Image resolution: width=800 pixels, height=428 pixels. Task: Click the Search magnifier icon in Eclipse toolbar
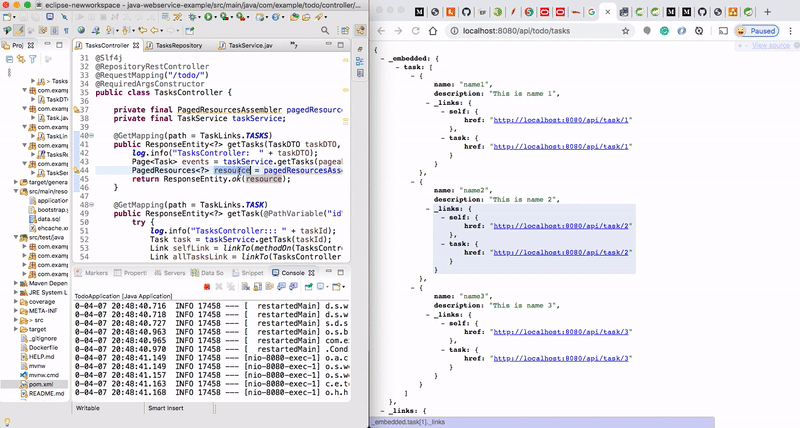pyautogui.click(x=324, y=31)
